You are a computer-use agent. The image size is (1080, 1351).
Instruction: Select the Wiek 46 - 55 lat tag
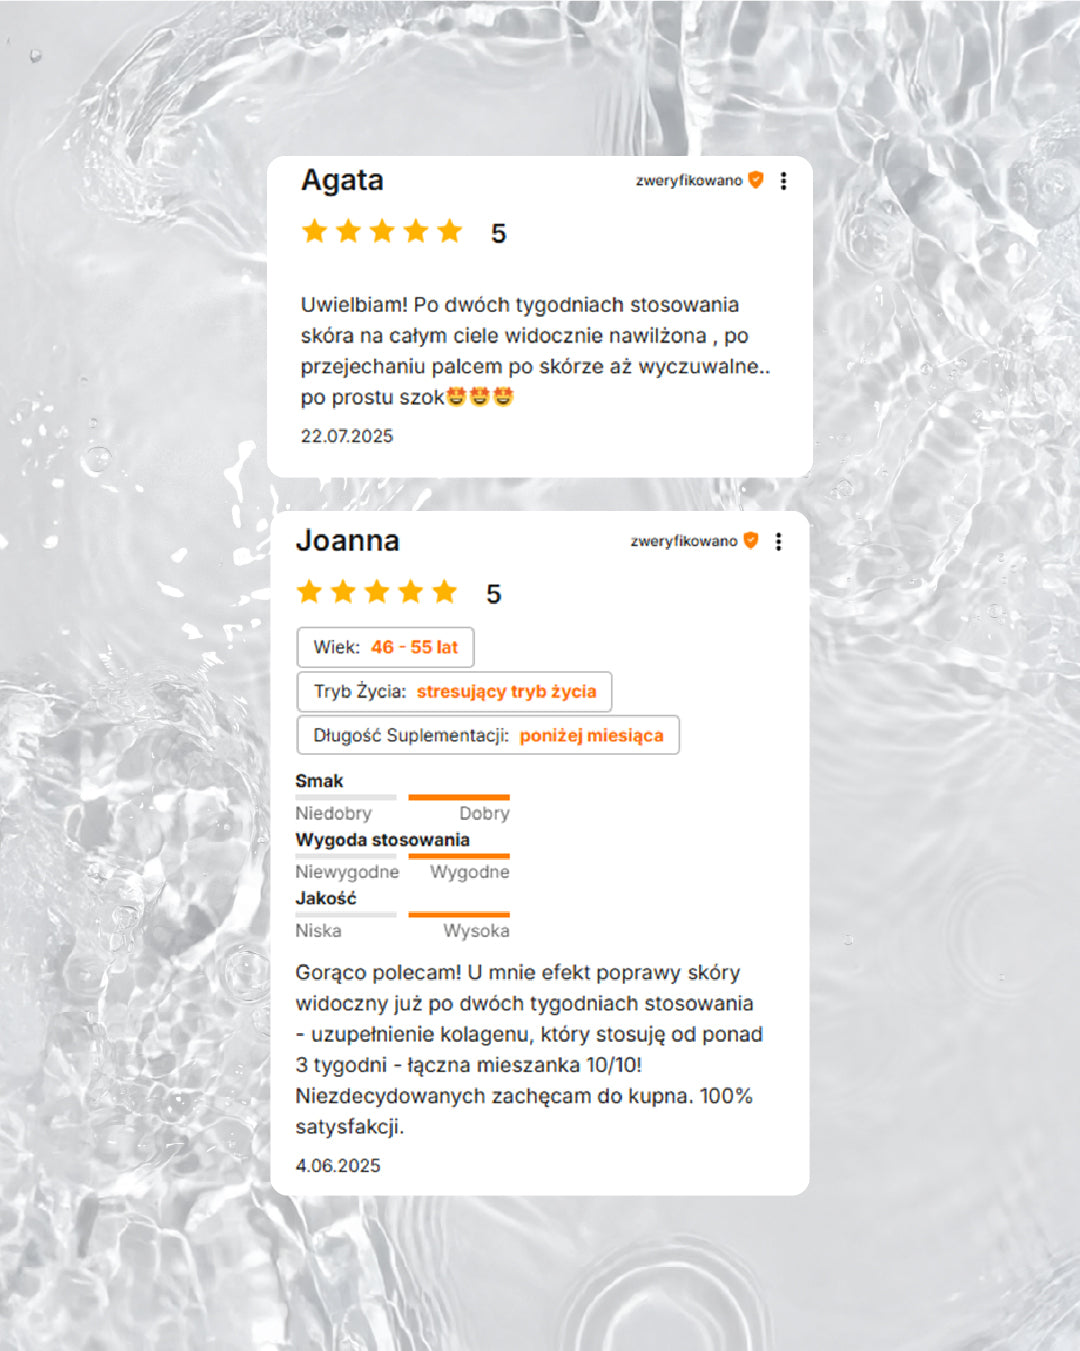385,647
